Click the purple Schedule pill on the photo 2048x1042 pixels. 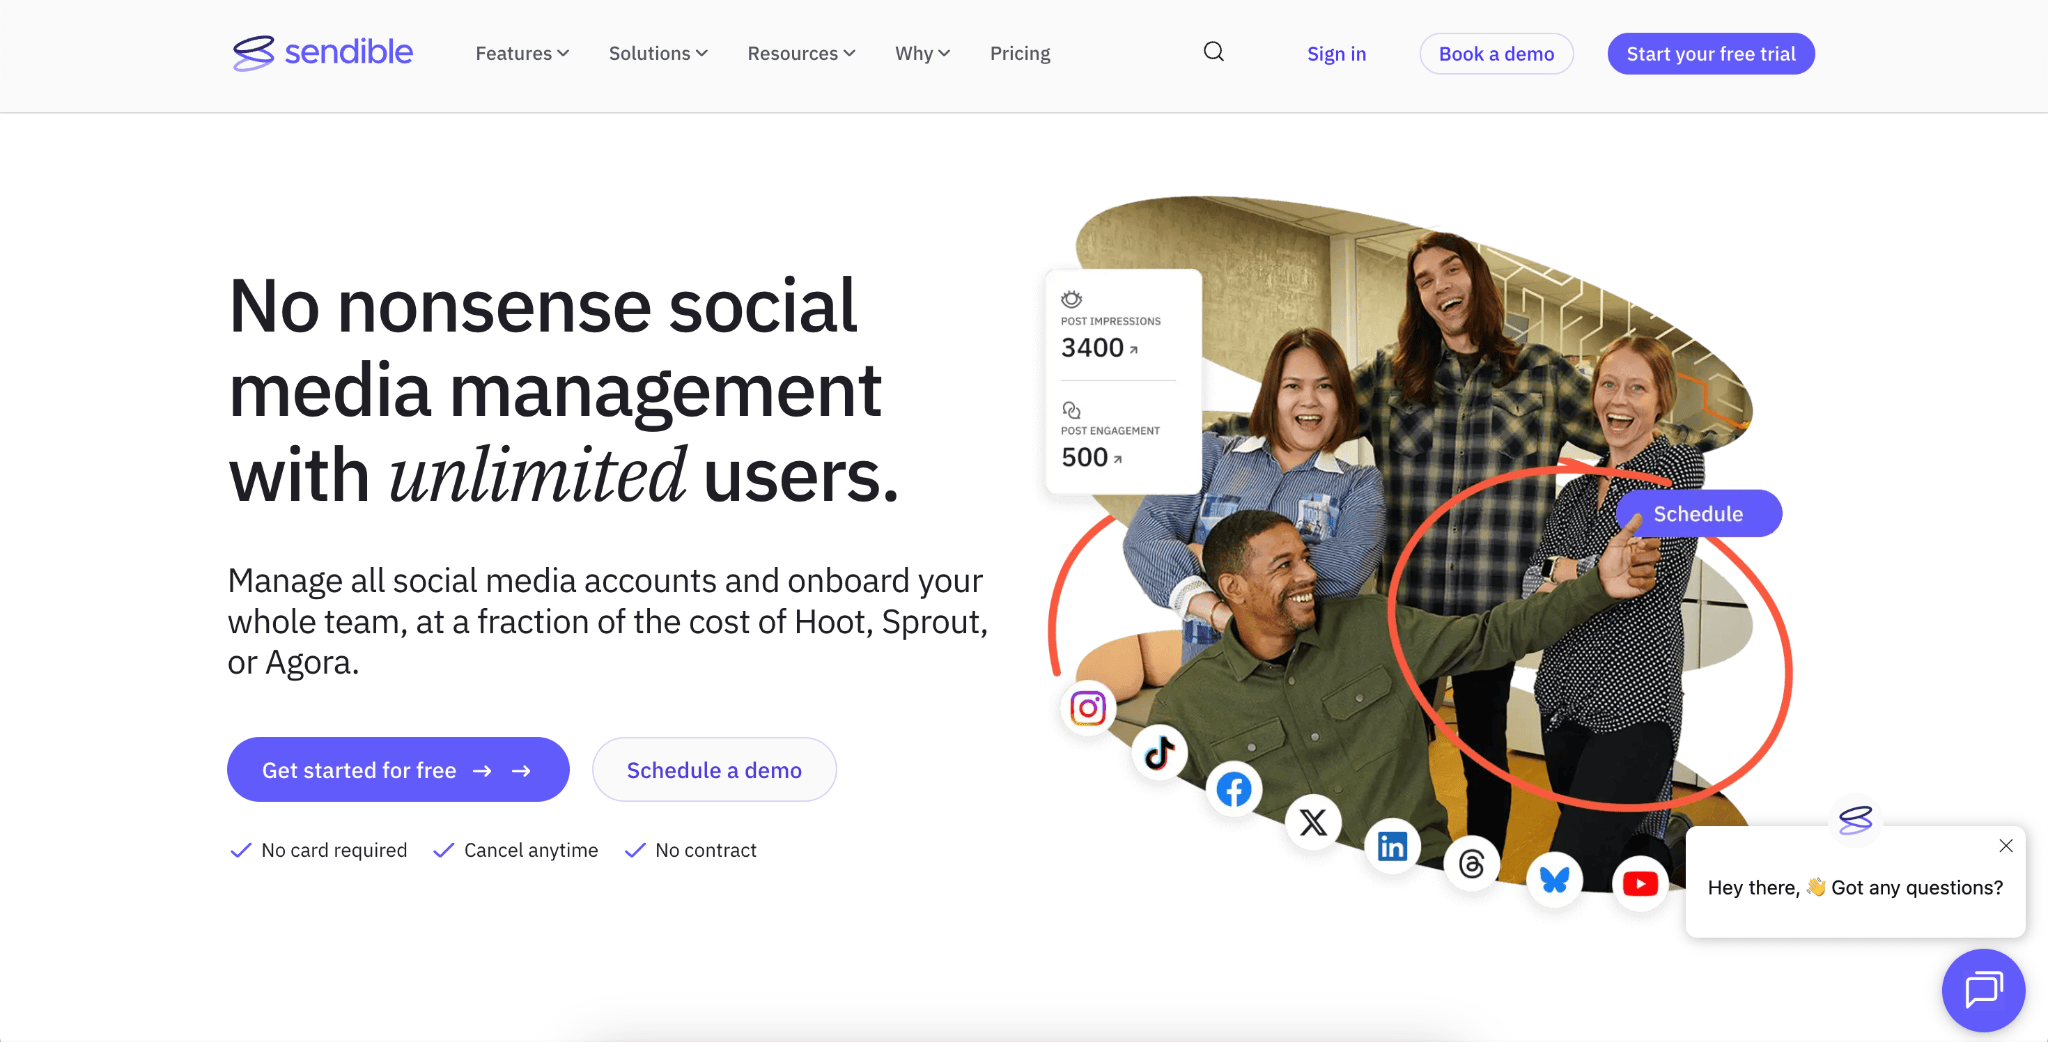1698,513
